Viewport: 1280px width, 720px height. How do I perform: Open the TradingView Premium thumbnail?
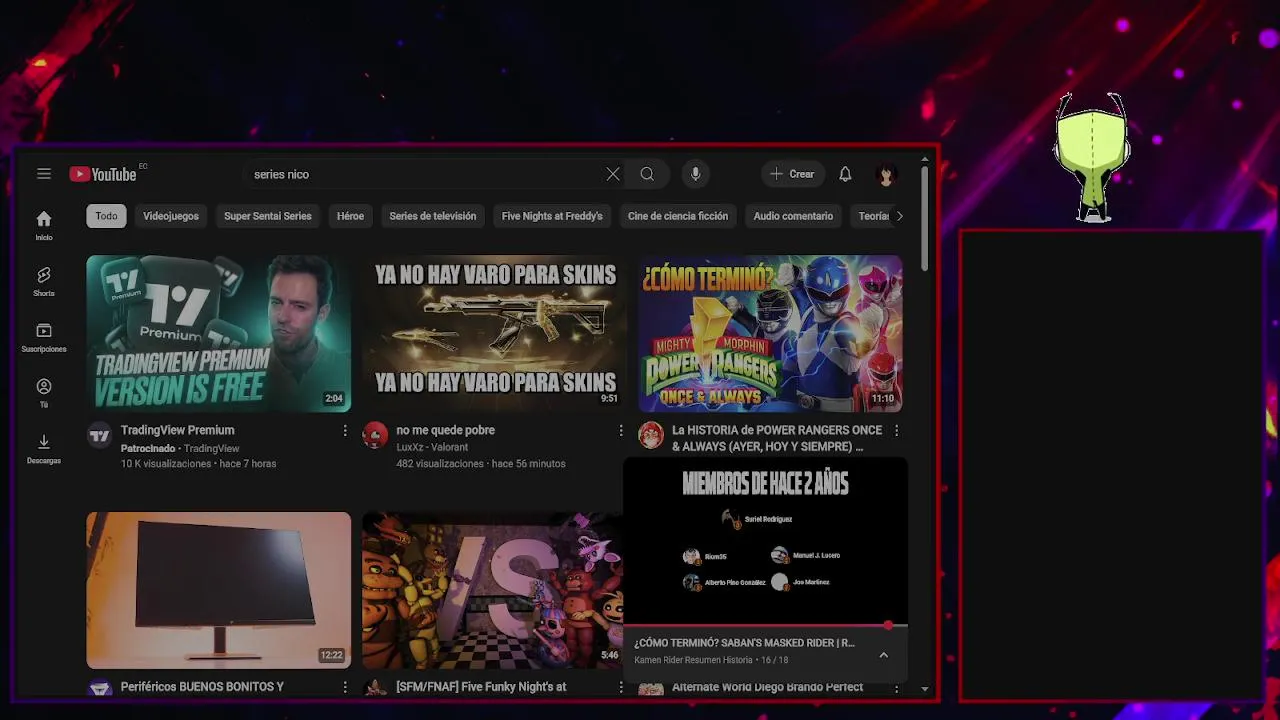[x=219, y=333]
